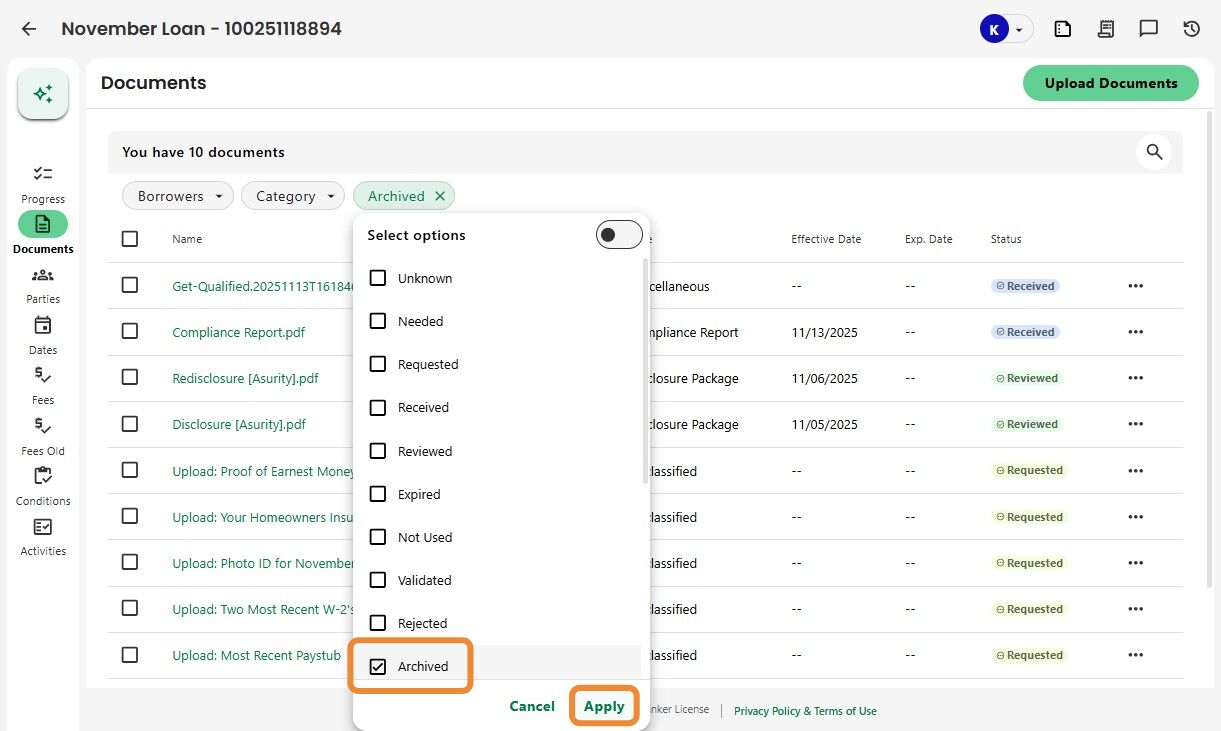Open the comments chat bubble icon

[1148, 29]
